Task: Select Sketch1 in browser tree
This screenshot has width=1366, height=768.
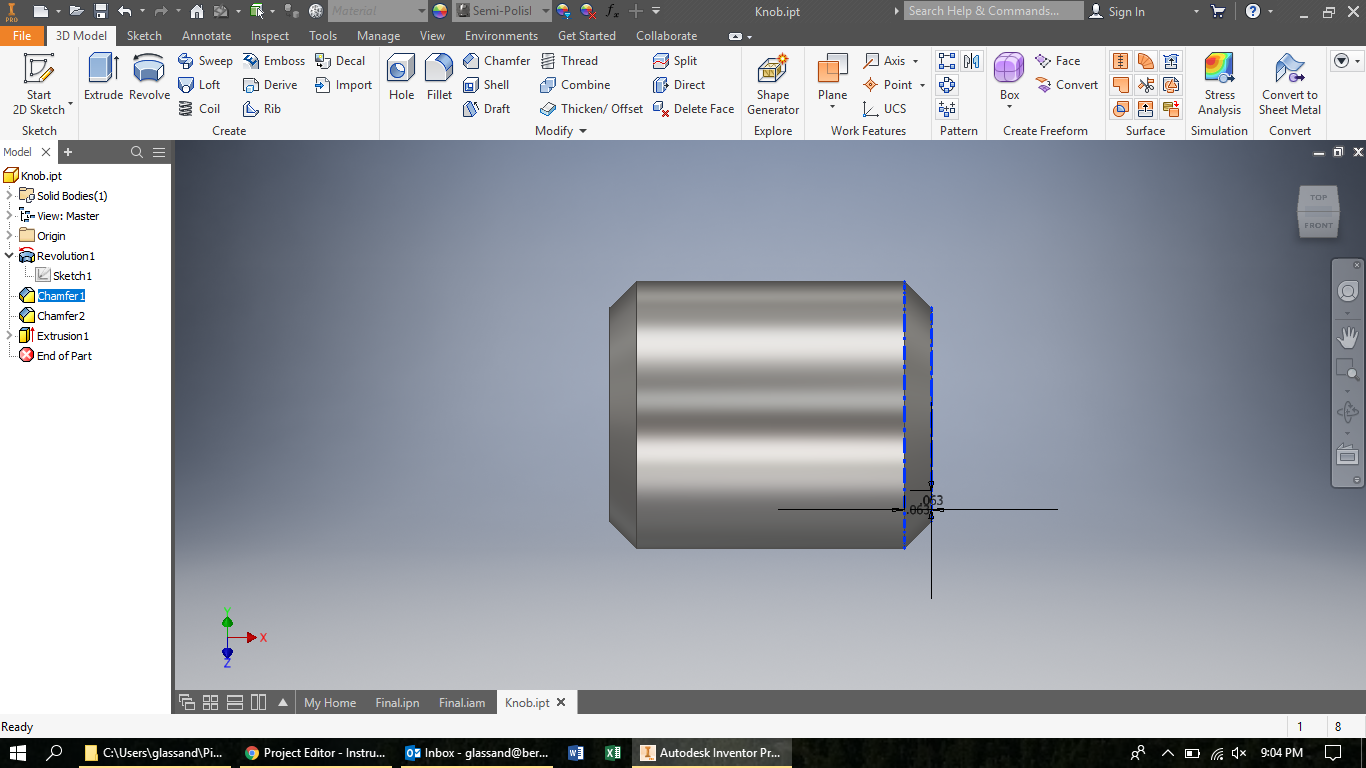Action: tap(72, 276)
